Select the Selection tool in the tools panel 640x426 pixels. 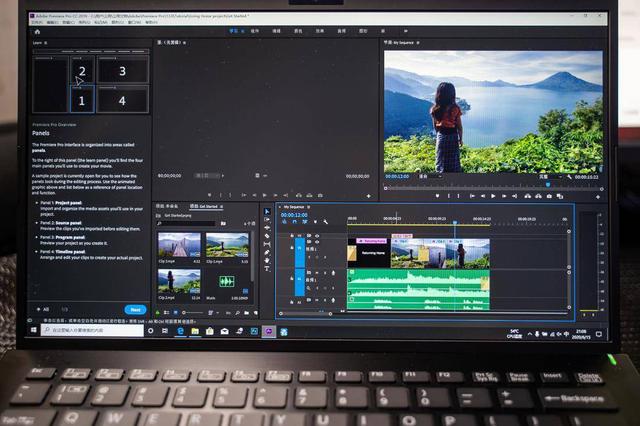pos(267,211)
